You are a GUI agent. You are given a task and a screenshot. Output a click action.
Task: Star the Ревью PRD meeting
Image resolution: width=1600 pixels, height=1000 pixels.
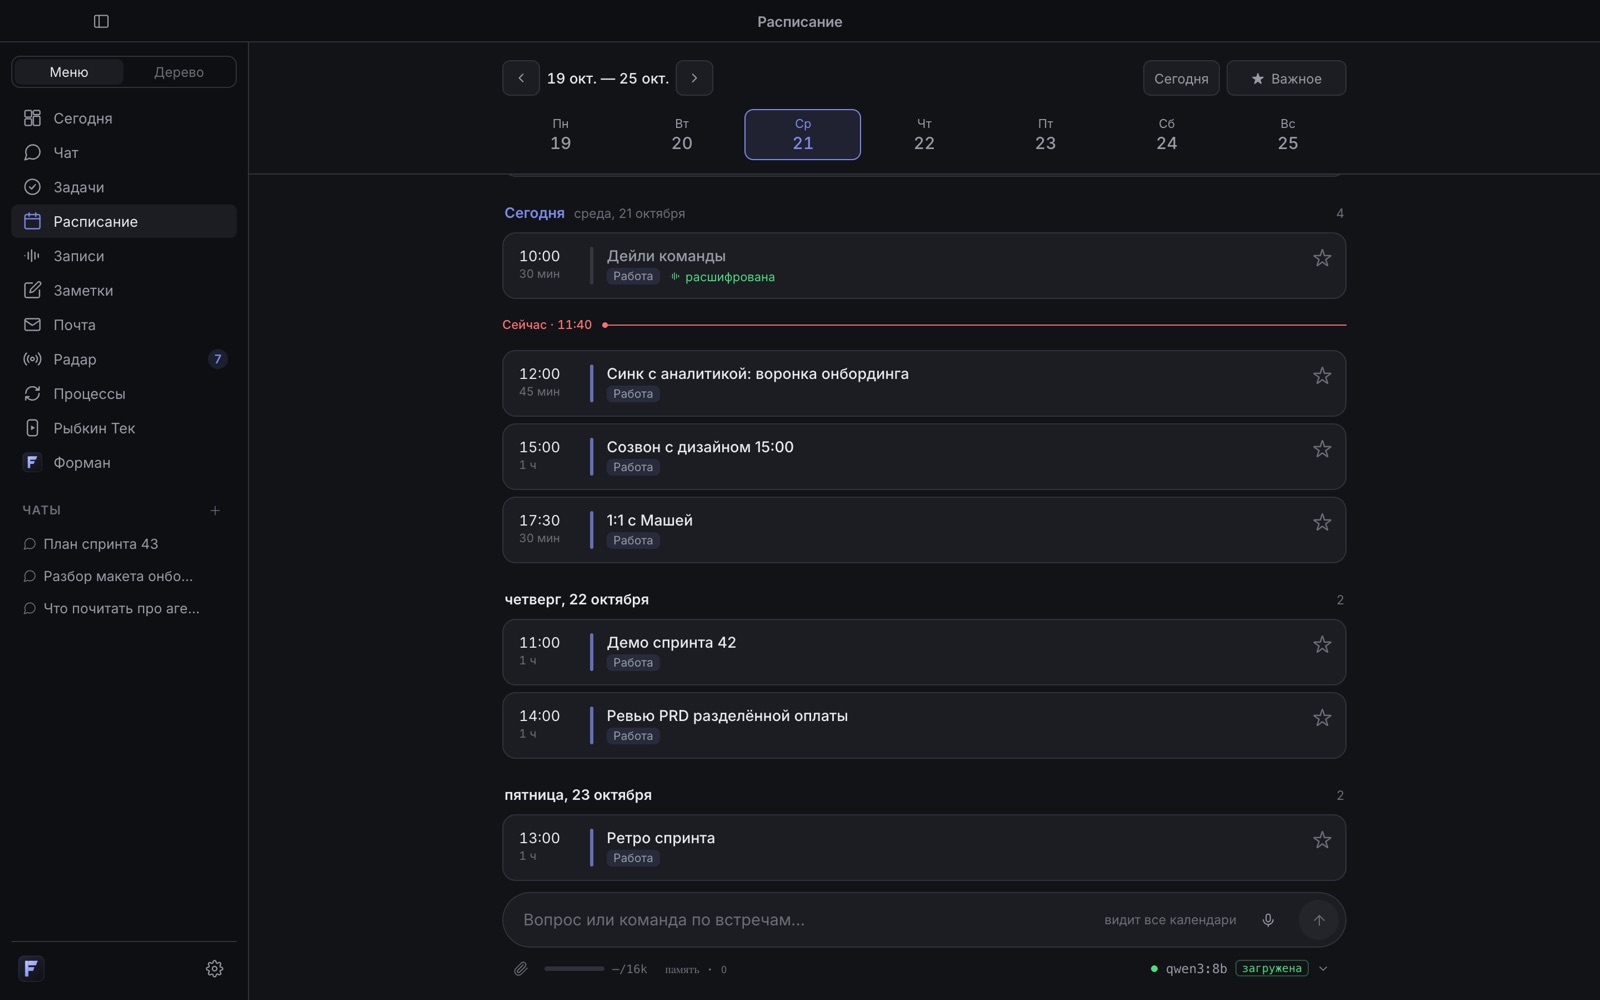click(1322, 718)
